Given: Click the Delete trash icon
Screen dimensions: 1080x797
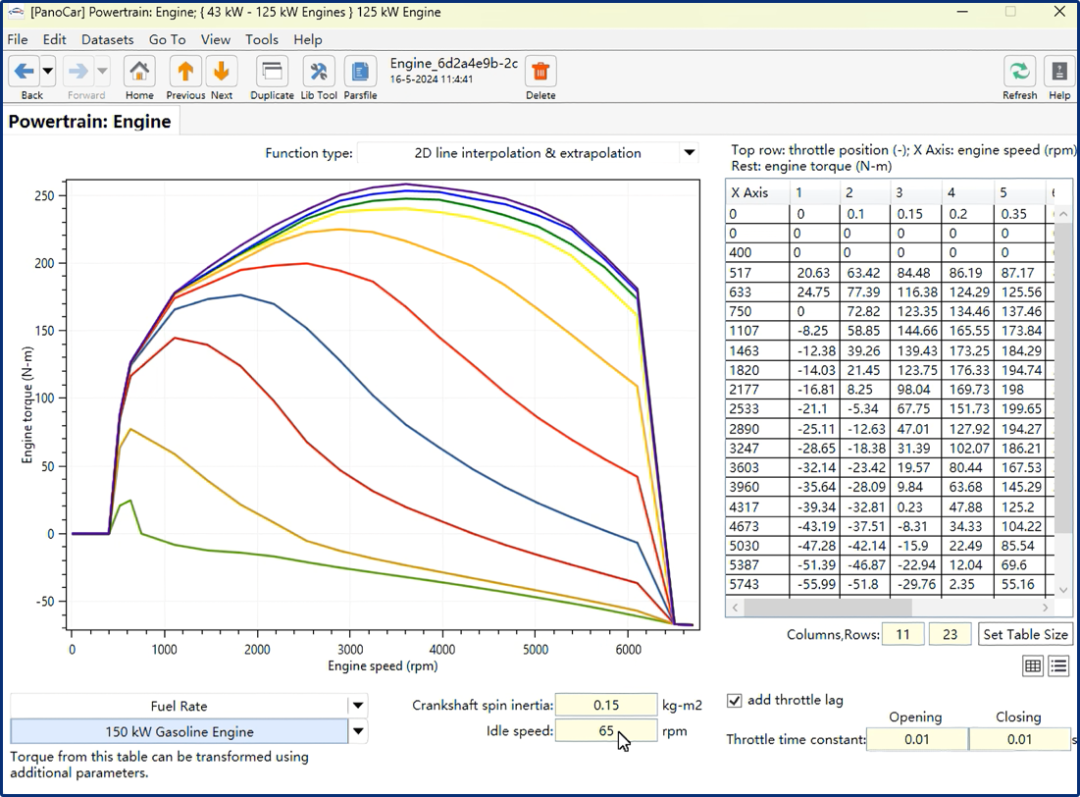Looking at the screenshot, I should tap(541, 71).
